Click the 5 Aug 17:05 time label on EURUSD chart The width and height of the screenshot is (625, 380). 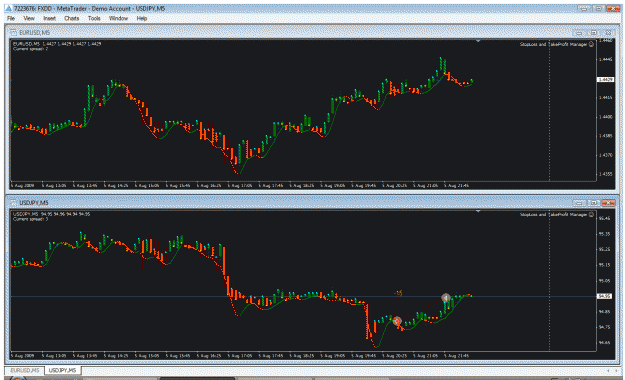[240, 185]
